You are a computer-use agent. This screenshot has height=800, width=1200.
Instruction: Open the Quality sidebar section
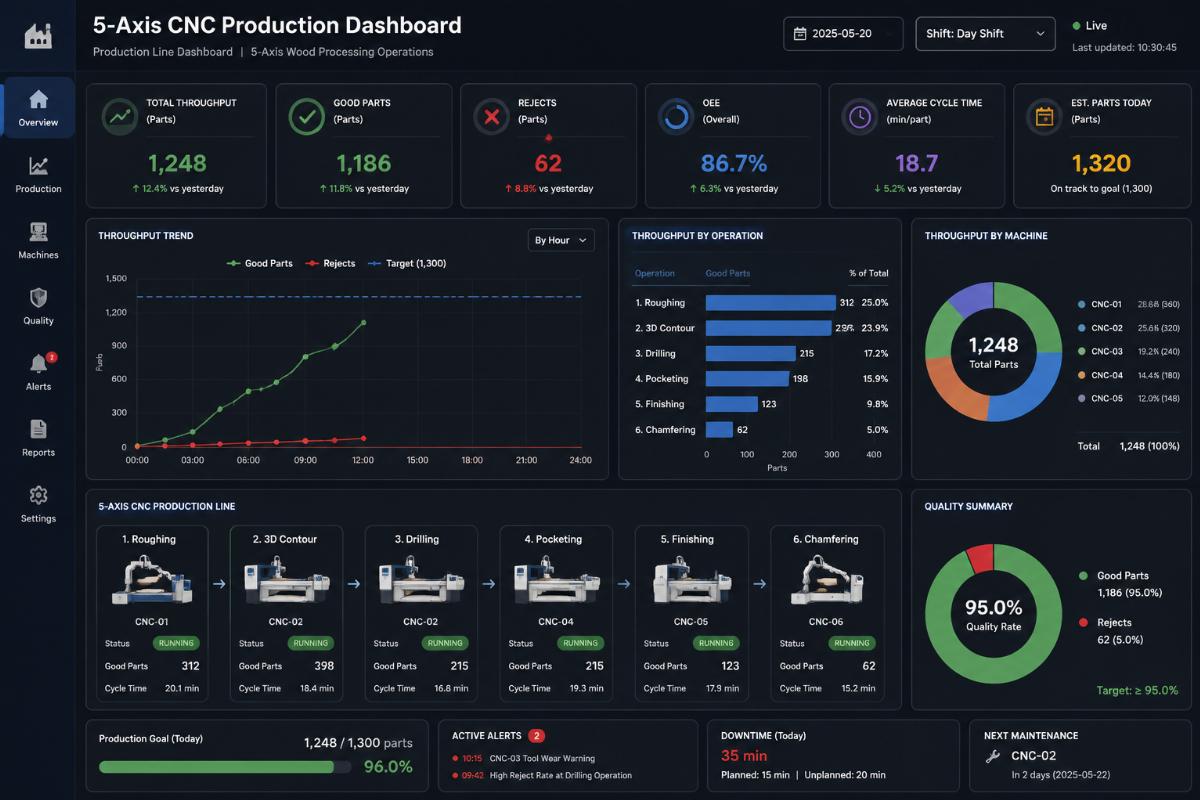click(x=38, y=306)
